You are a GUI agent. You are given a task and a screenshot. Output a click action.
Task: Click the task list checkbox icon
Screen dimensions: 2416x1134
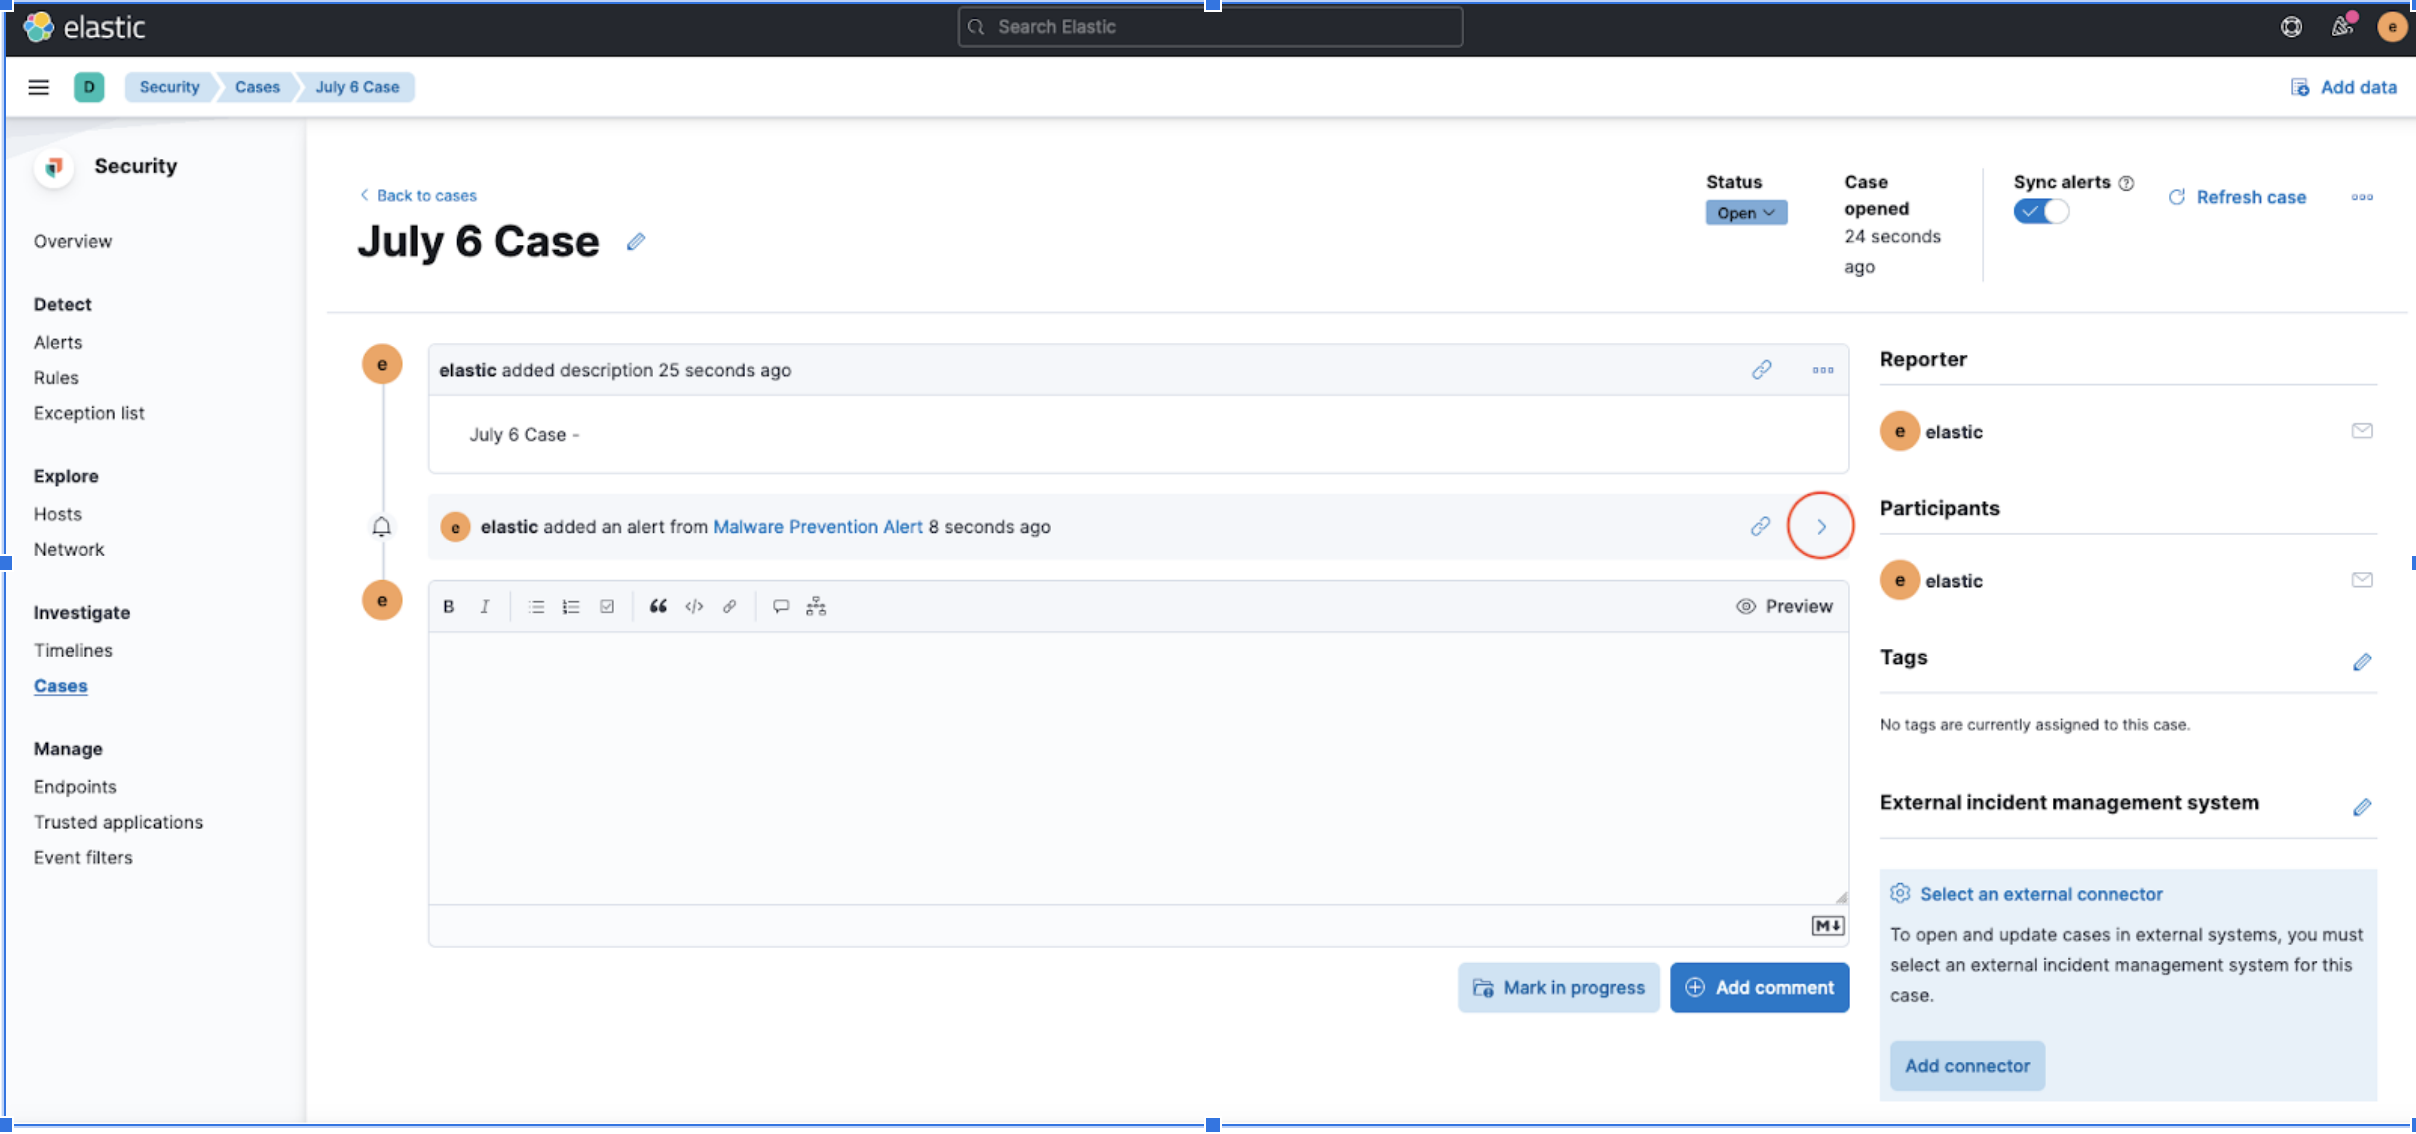(x=607, y=606)
